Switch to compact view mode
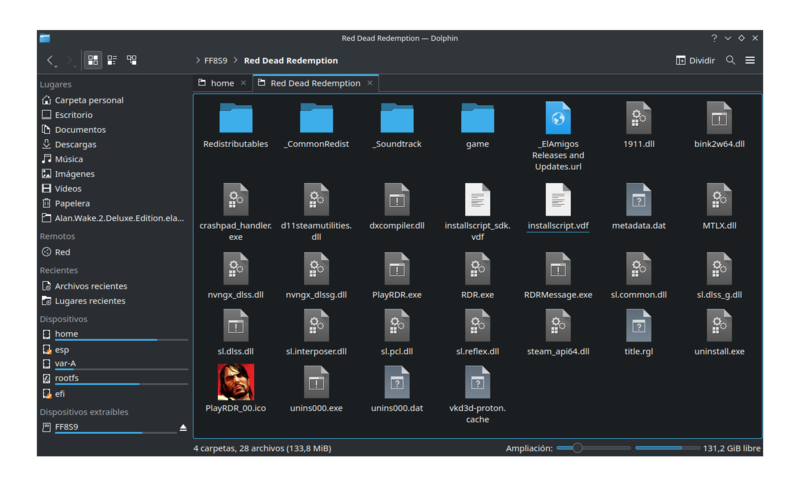Screen dimensions: 800x500 point(112,60)
